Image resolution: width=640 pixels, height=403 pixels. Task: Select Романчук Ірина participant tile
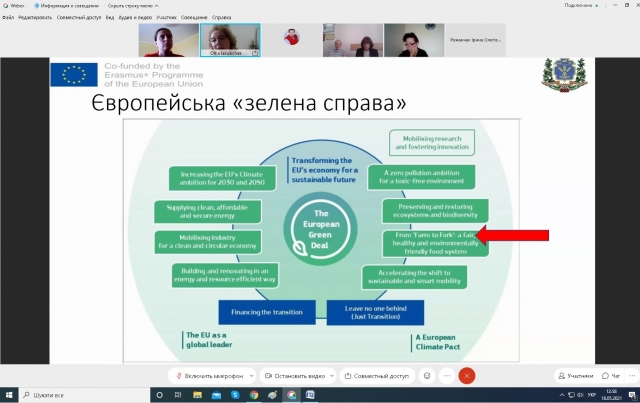tap(476, 40)
